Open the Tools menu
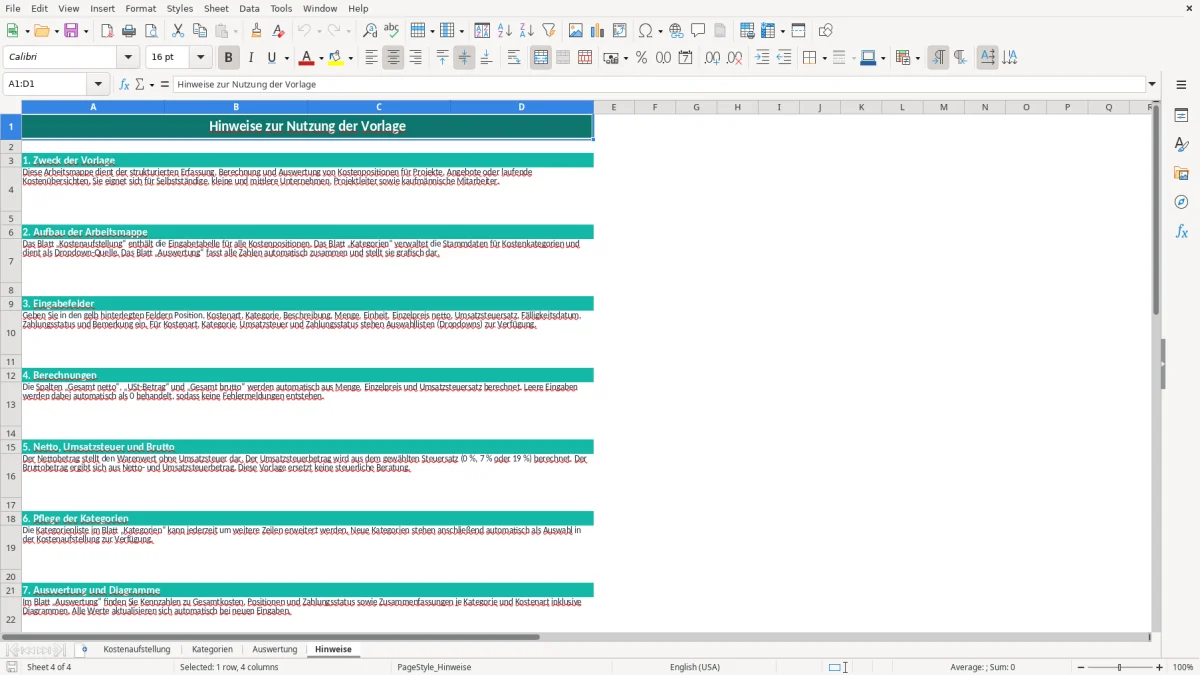The image size is (1200, 675). click(x=281, y=8)
